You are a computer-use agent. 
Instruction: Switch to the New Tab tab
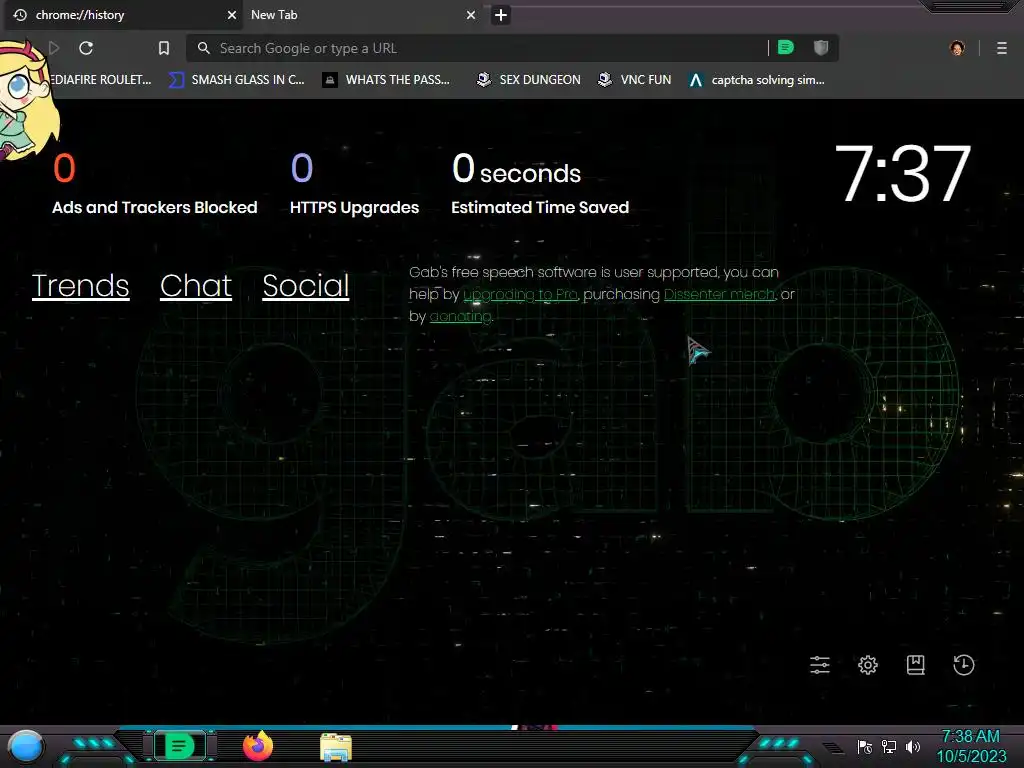click(x=360, y=15)
